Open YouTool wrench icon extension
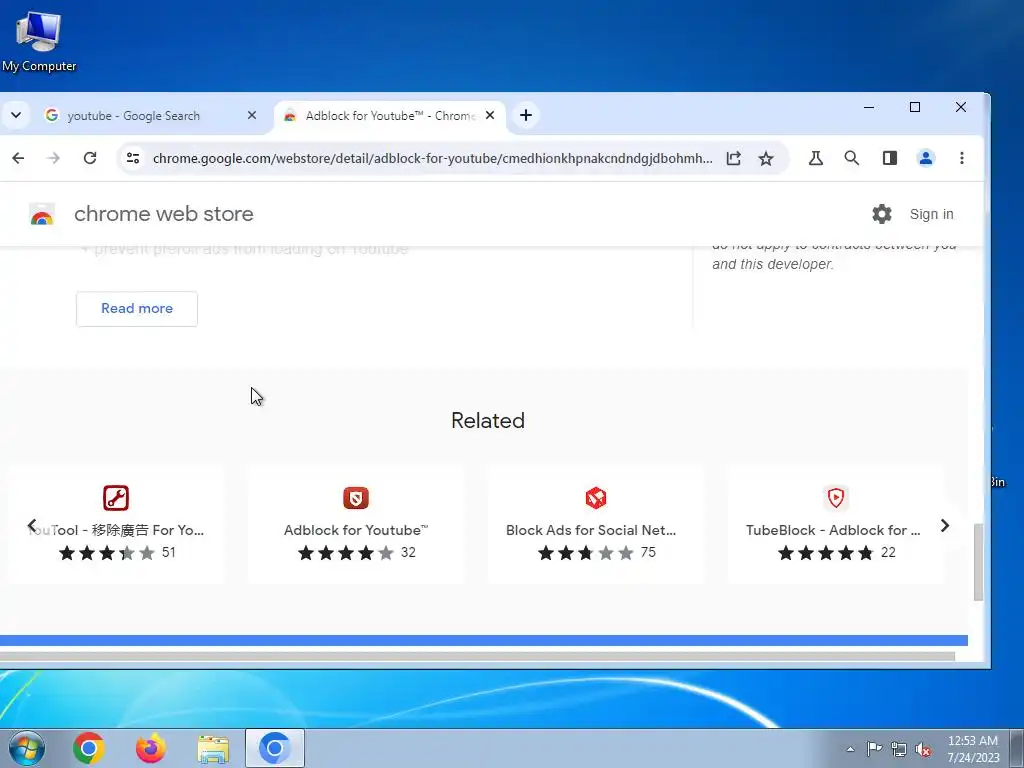1024x768 pixels. [116, 498]
